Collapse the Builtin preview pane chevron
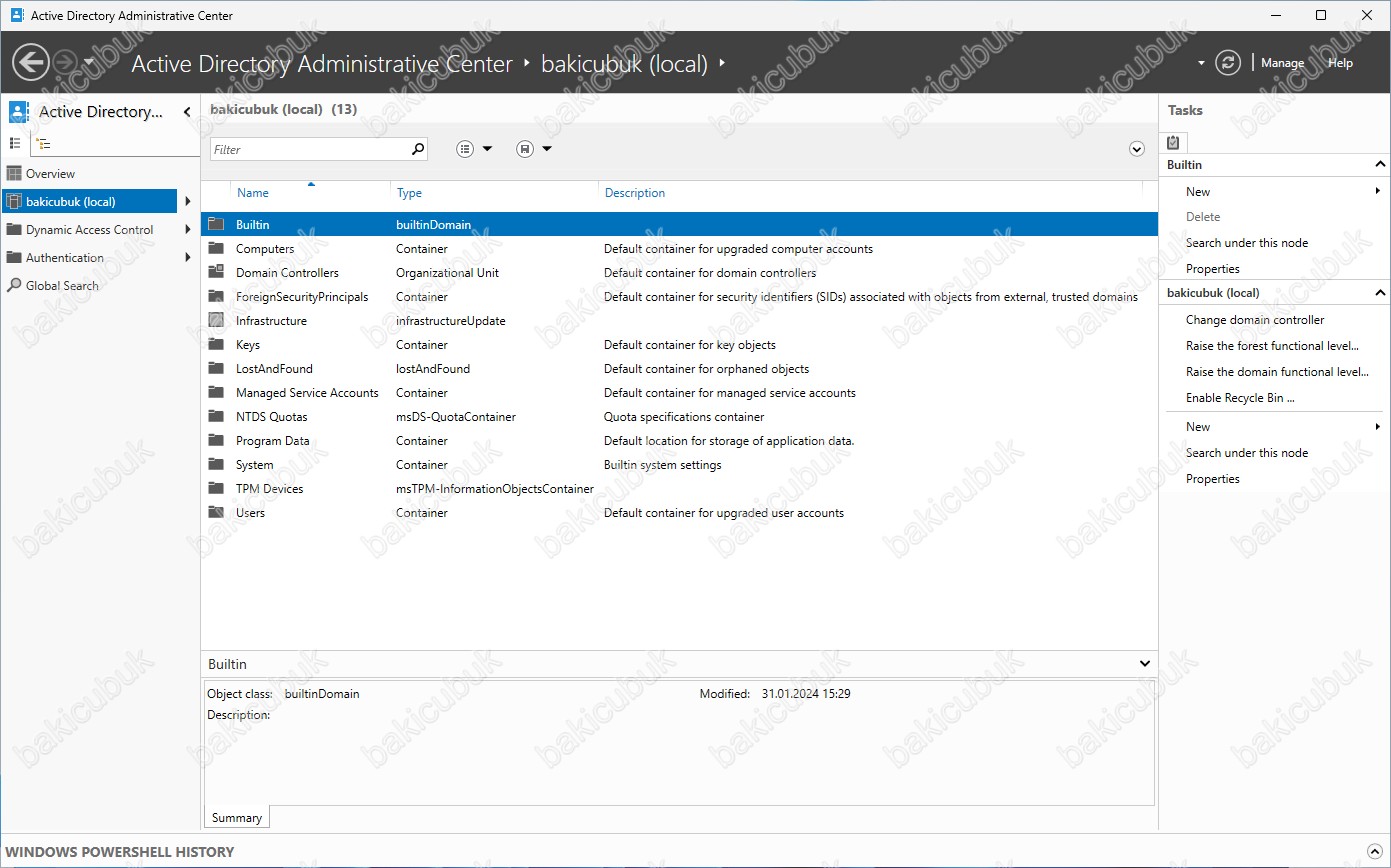1391x868 pixels. pyautogui.click(x=1145, y=664)
